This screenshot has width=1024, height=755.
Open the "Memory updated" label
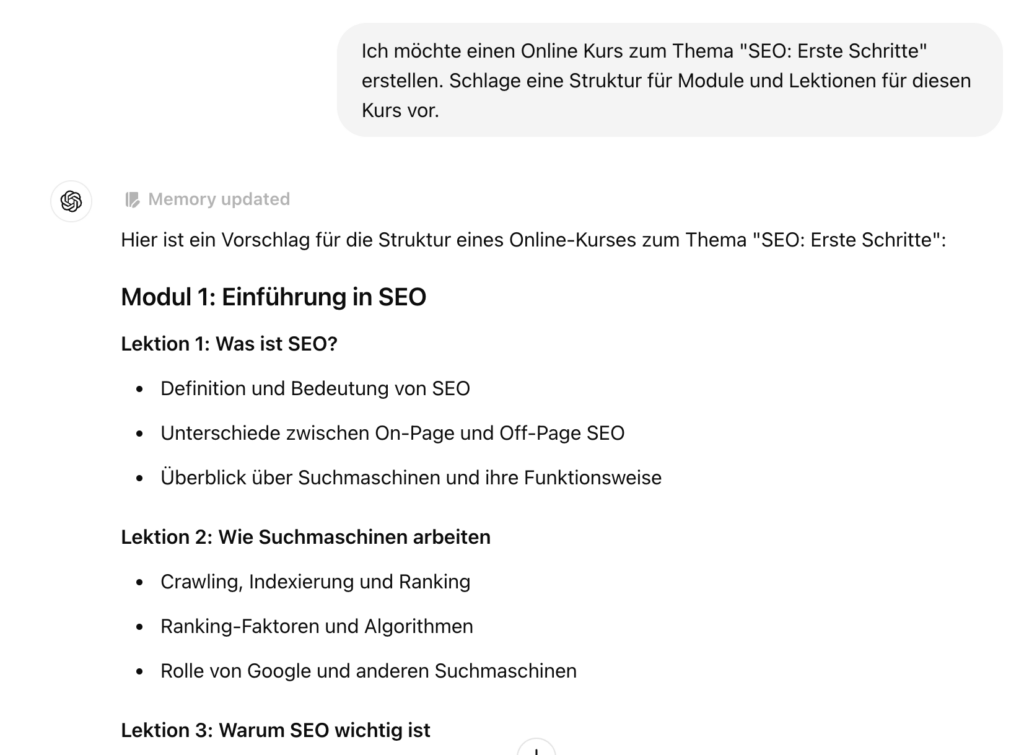pyautogui.click(x=218, y=200)
